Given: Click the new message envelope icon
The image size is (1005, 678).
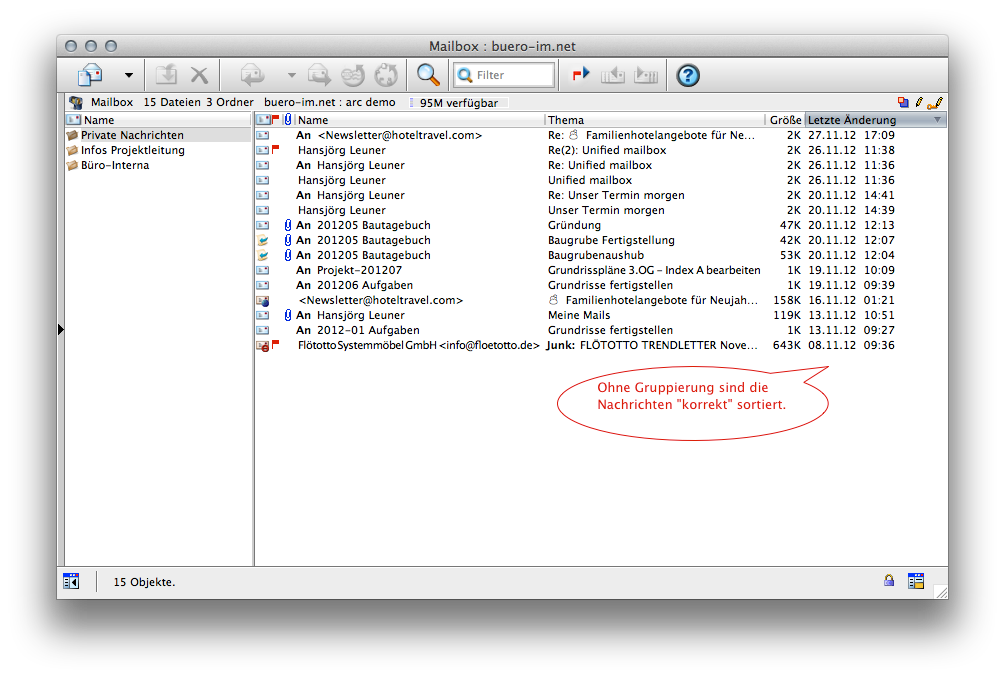Looking at the screenshot, I should coord(91,75).
